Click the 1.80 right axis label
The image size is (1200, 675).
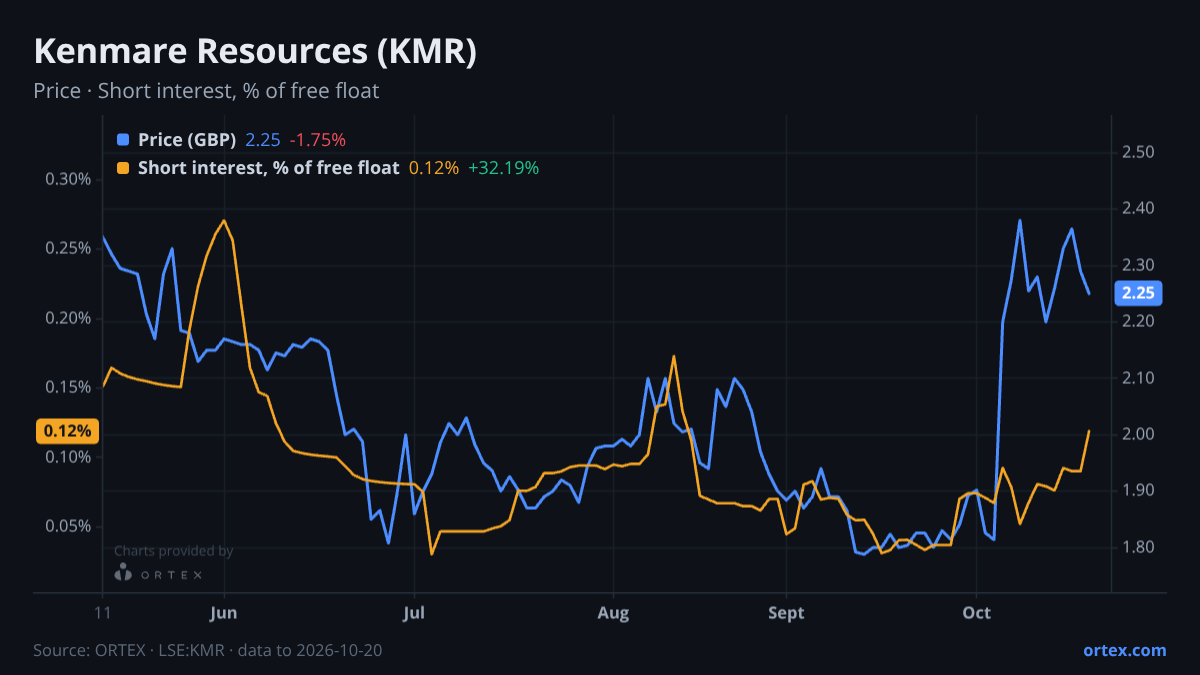(x=1139, y=548)
